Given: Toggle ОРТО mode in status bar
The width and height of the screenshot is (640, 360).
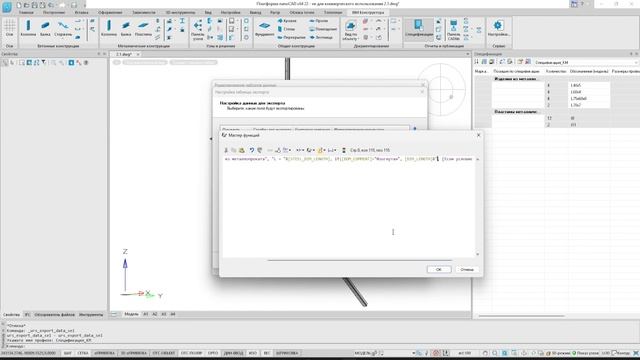Looking at the screenshot, I should coord(213,353).
